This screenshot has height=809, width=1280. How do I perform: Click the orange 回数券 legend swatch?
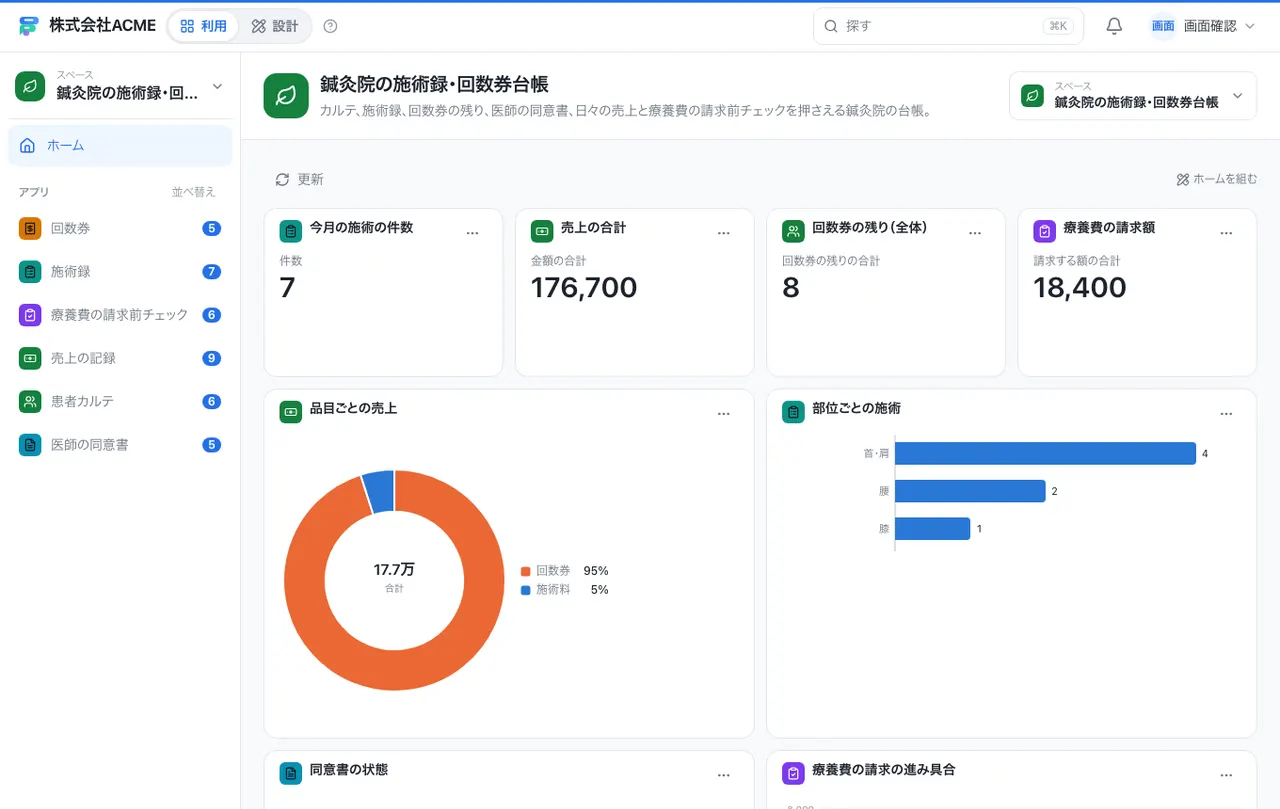click(x=525, y=571)
